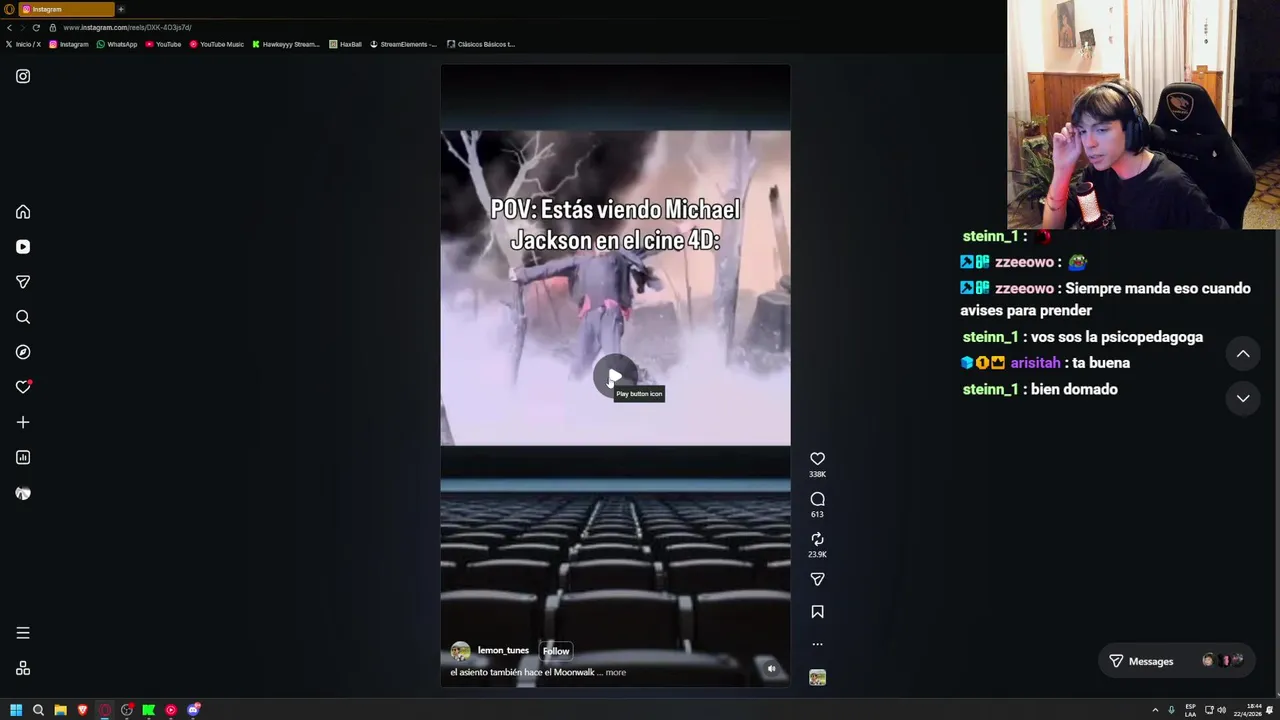Open the reel's audio thumbnail
1280x720 pixels.
817,678
